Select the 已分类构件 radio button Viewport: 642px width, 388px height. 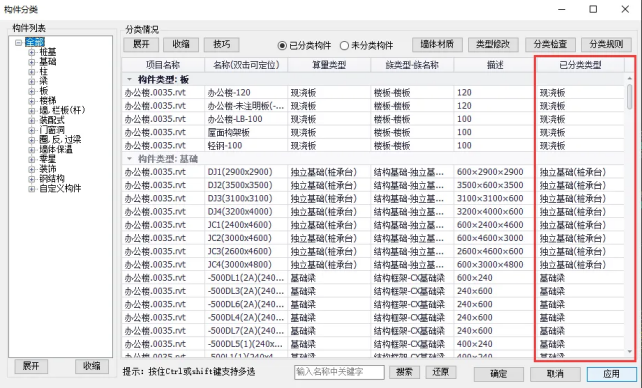click(x=282, y=45)
